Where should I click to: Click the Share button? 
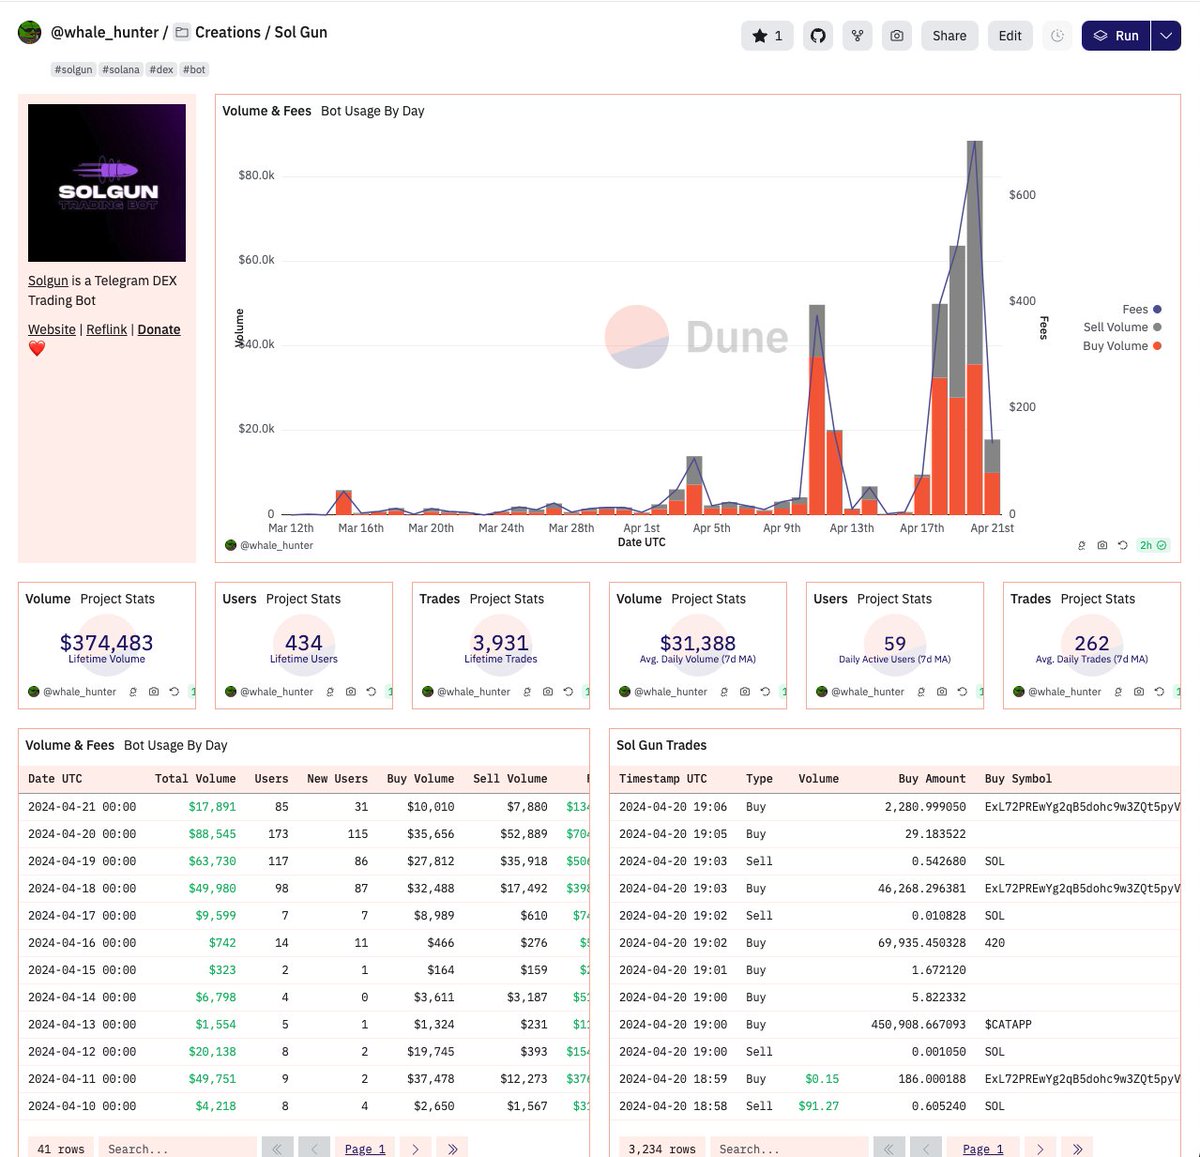(949, 35)
